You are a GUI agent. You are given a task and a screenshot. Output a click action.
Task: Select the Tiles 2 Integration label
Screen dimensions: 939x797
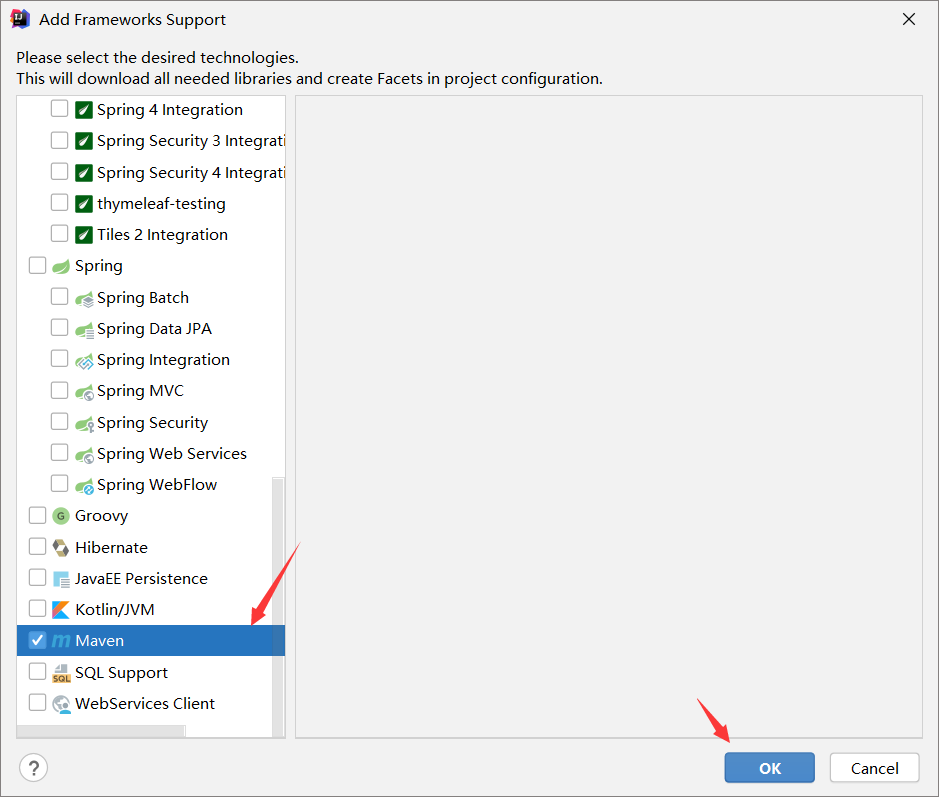tap(162, 235)
